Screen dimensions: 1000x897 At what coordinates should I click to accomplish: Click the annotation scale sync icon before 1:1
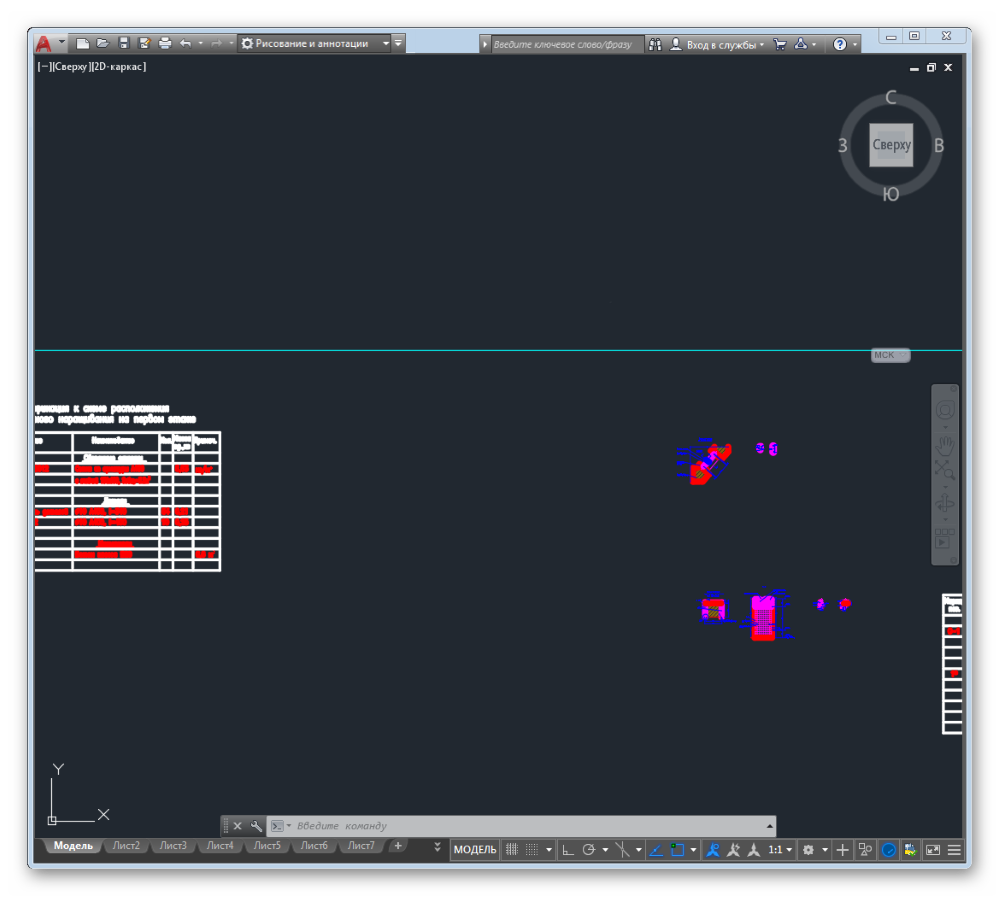point(754,850)
